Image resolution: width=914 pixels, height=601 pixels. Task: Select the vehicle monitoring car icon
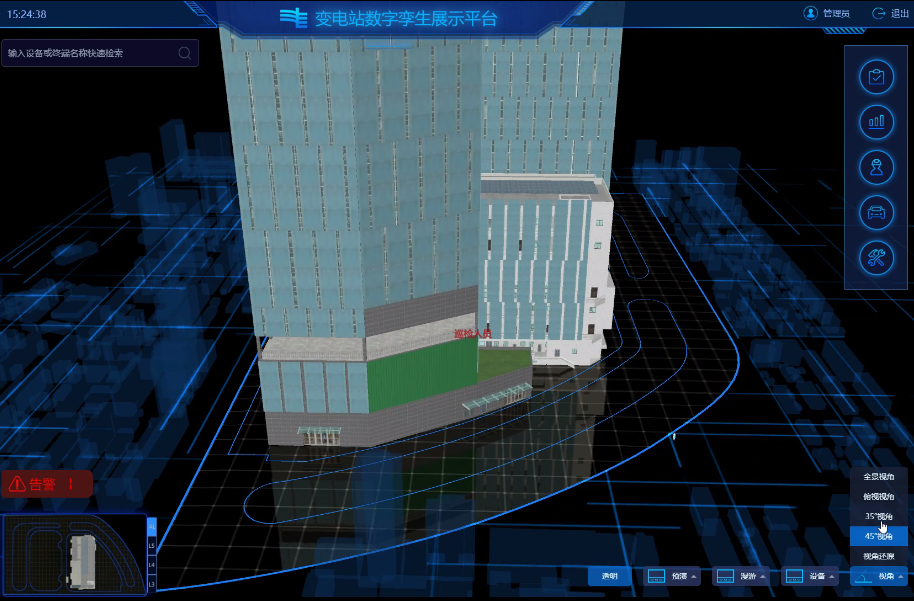click(x=875, y=213)
